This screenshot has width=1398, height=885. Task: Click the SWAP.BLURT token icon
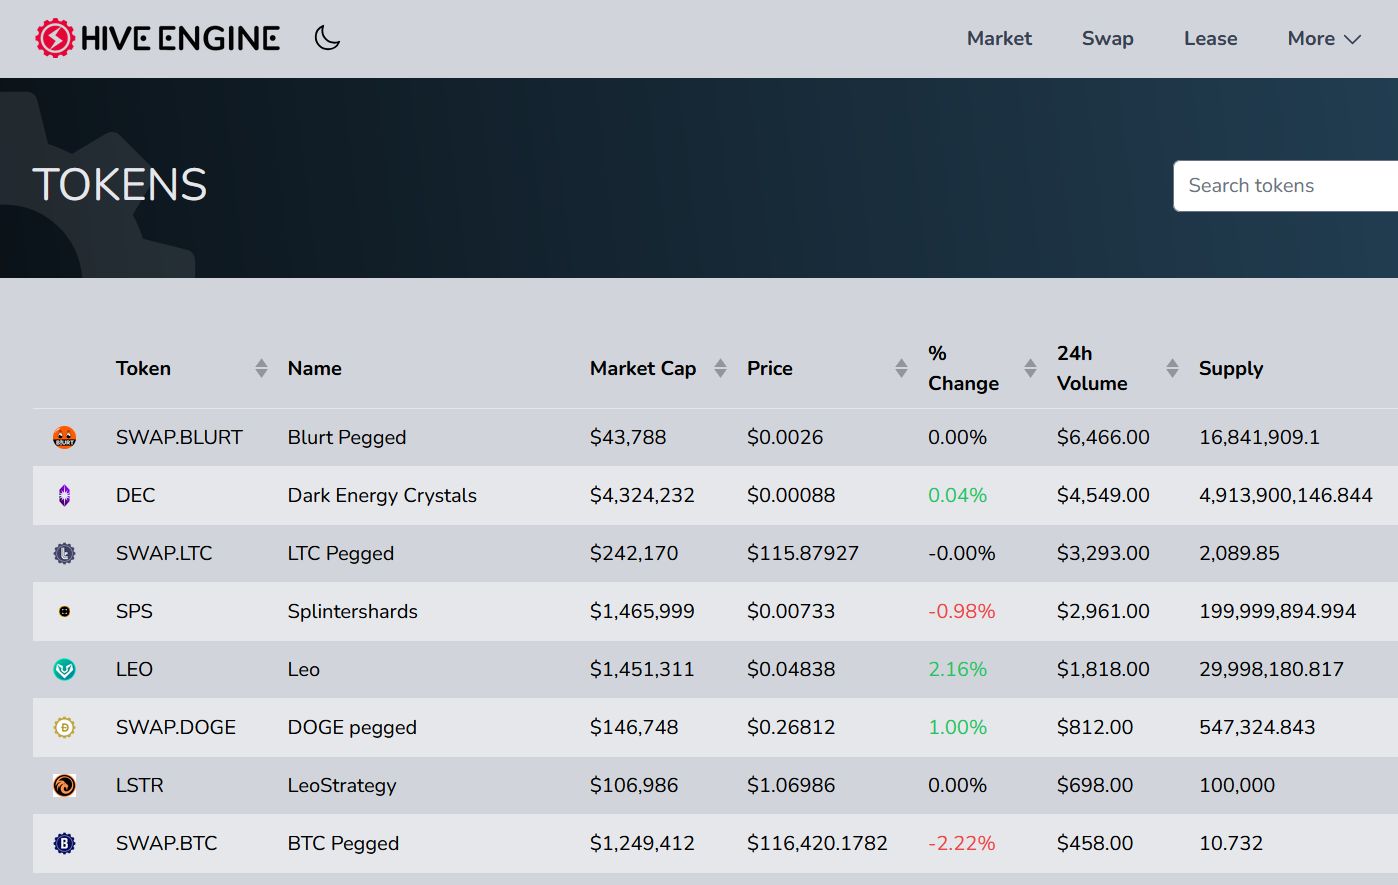pyautogui.click(x=64, y=437)
